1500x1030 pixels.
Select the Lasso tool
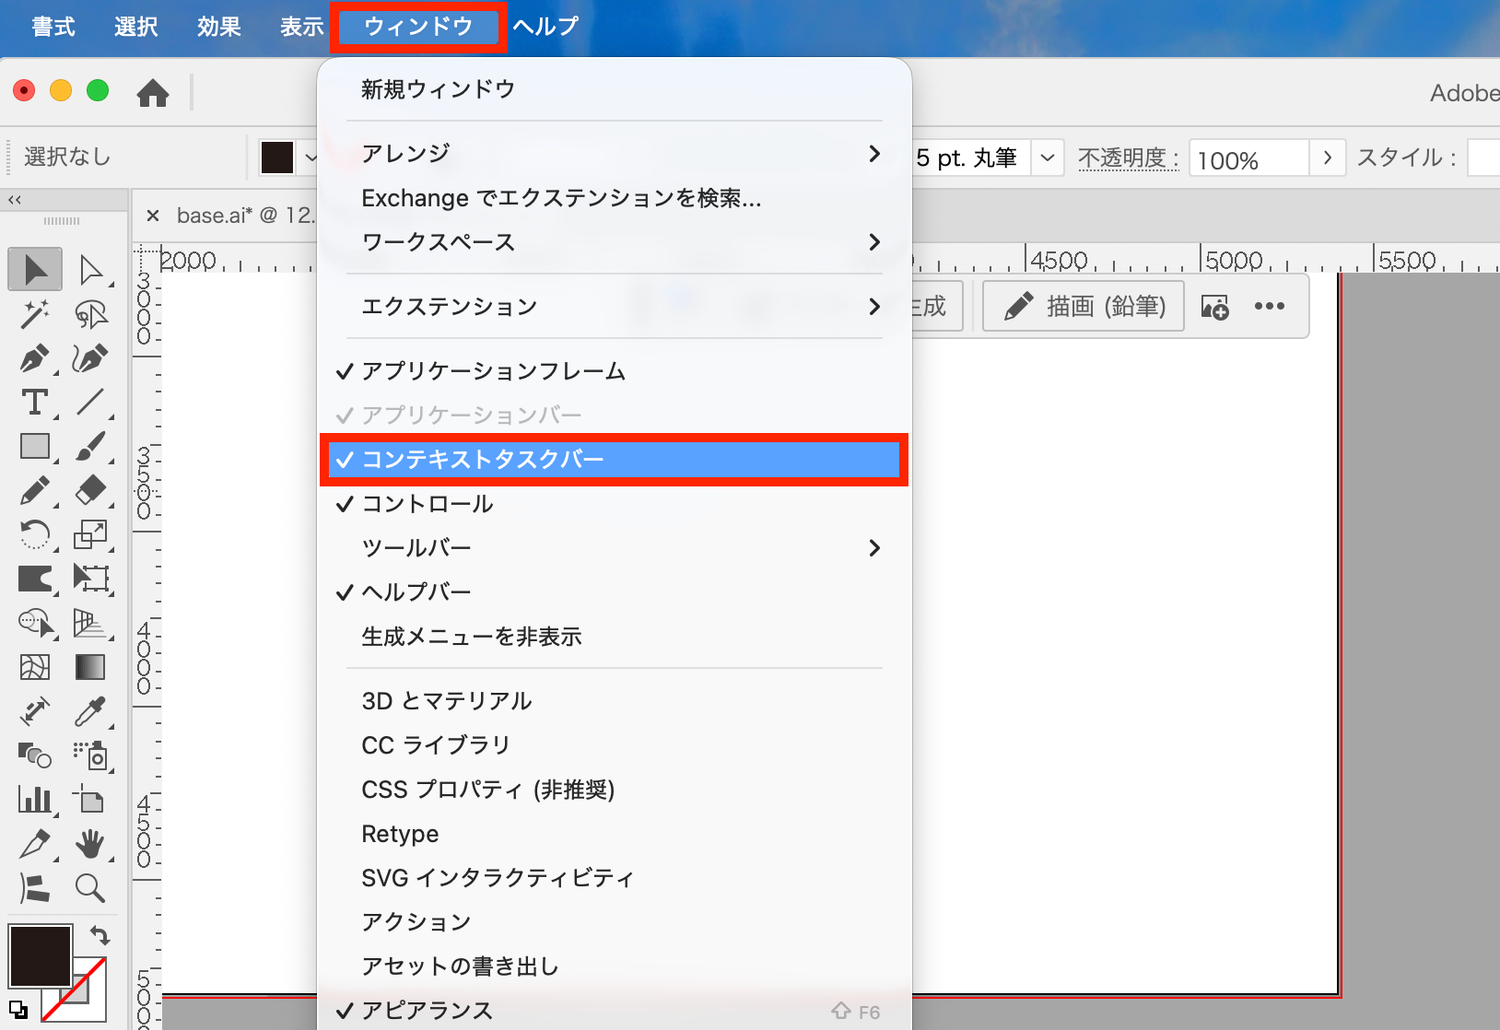[x=91, y=314]
